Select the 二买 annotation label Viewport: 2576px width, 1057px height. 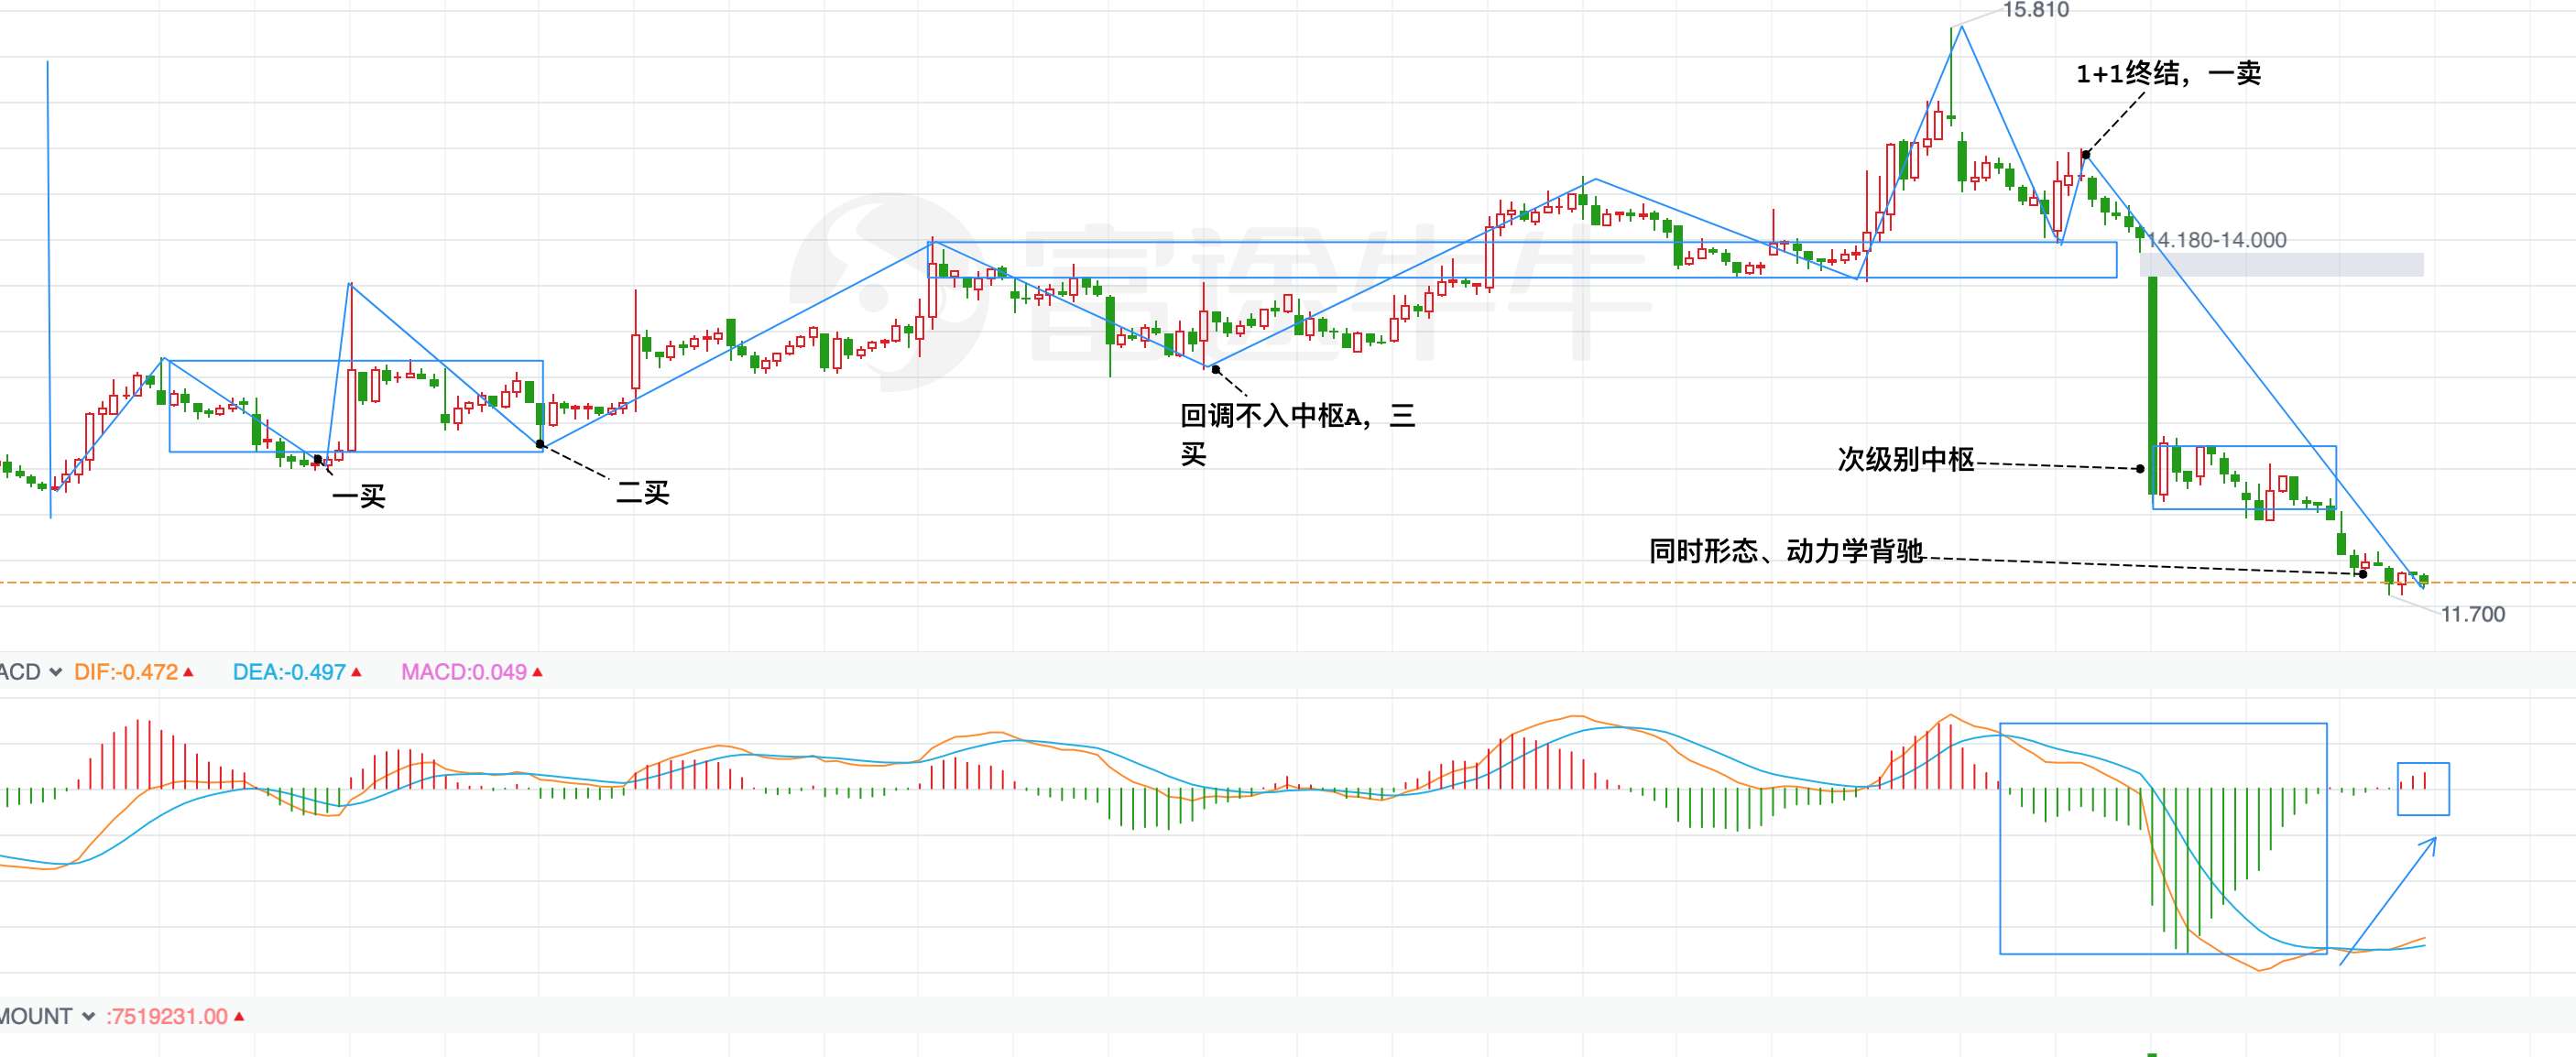coord(642,492)
